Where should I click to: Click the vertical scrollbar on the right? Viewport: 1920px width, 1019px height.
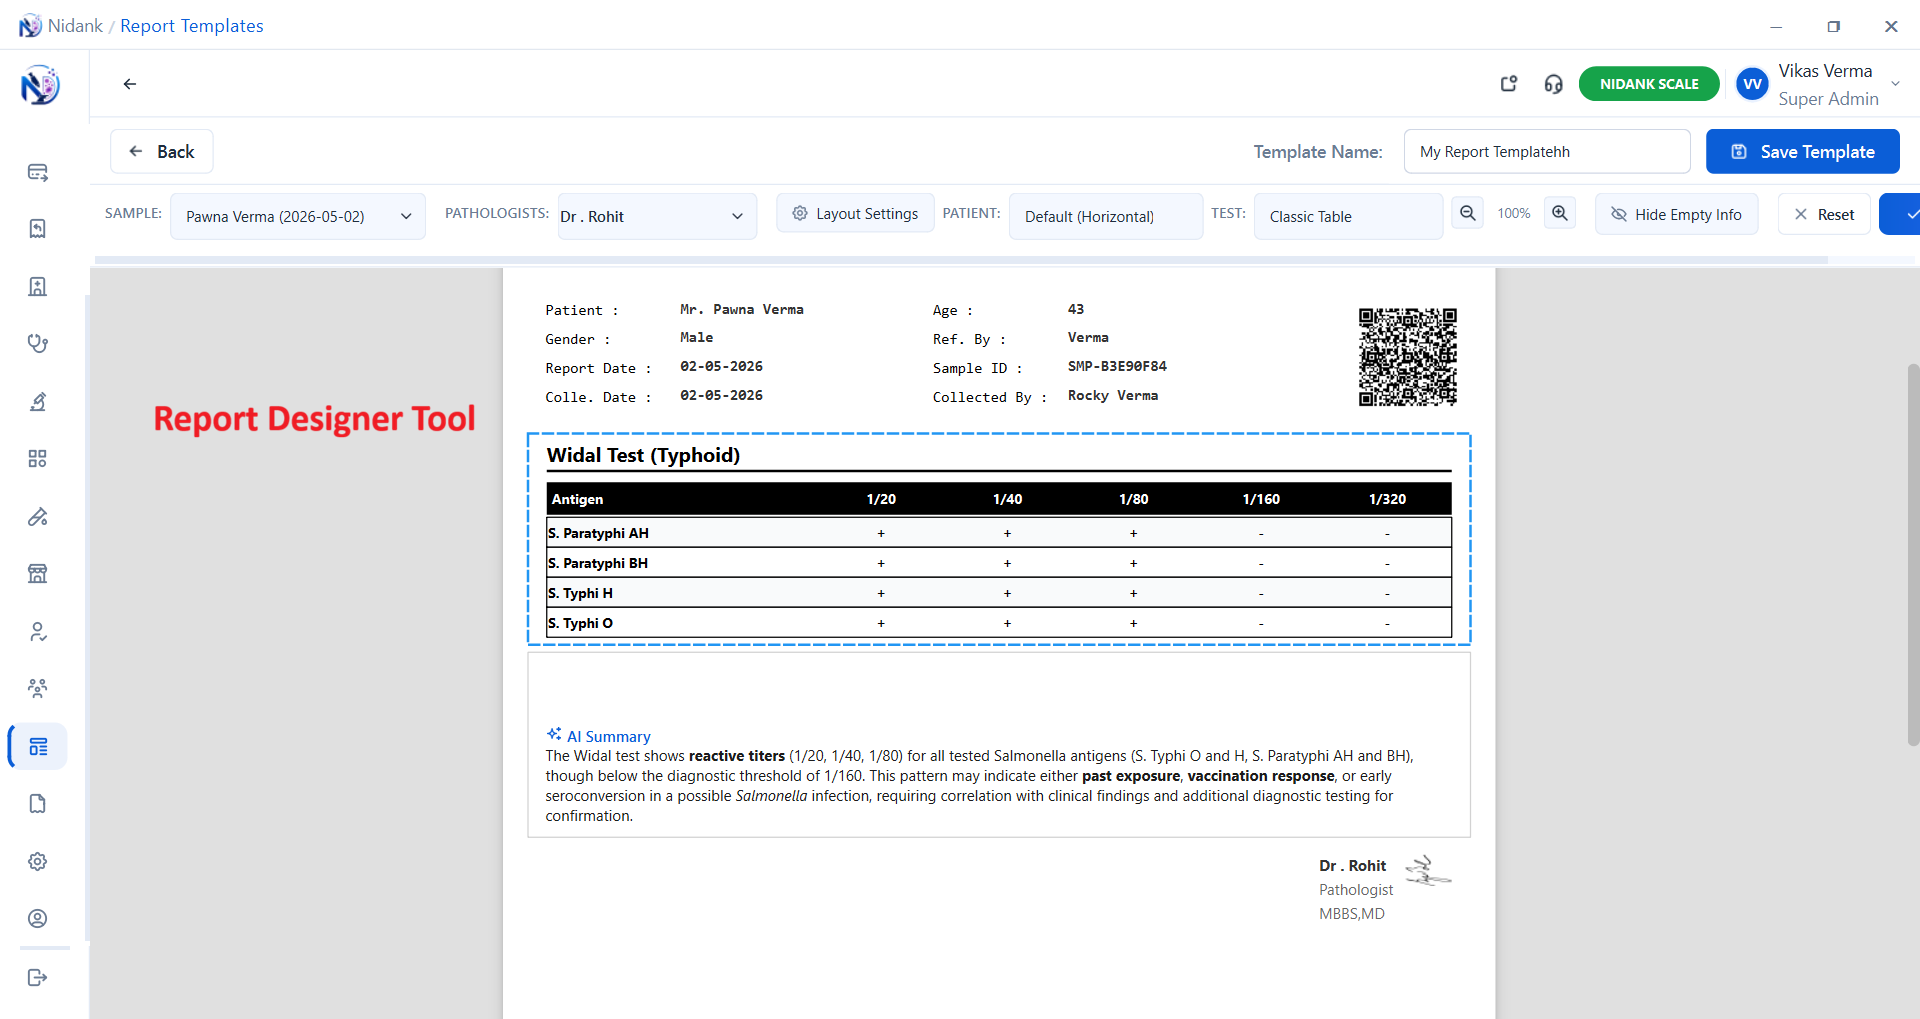click(1913, 555)
